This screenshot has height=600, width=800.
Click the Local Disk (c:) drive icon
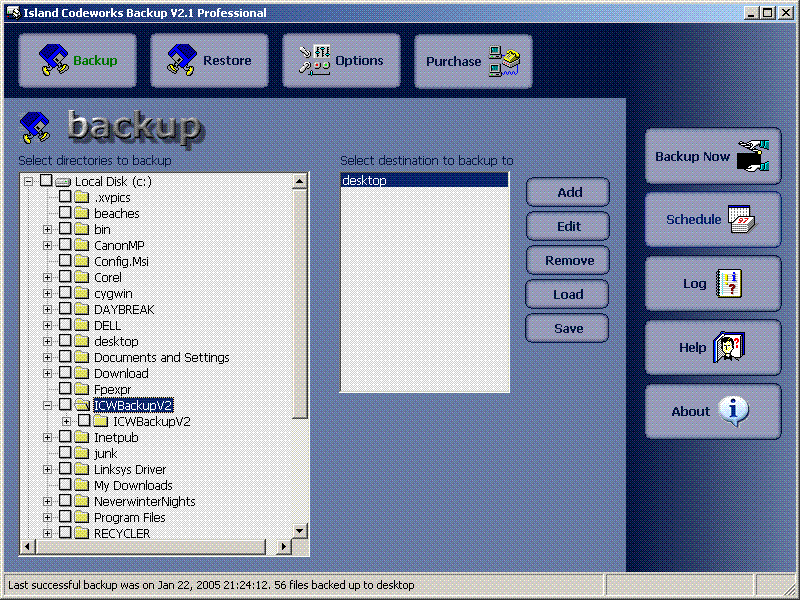[63, 182]
